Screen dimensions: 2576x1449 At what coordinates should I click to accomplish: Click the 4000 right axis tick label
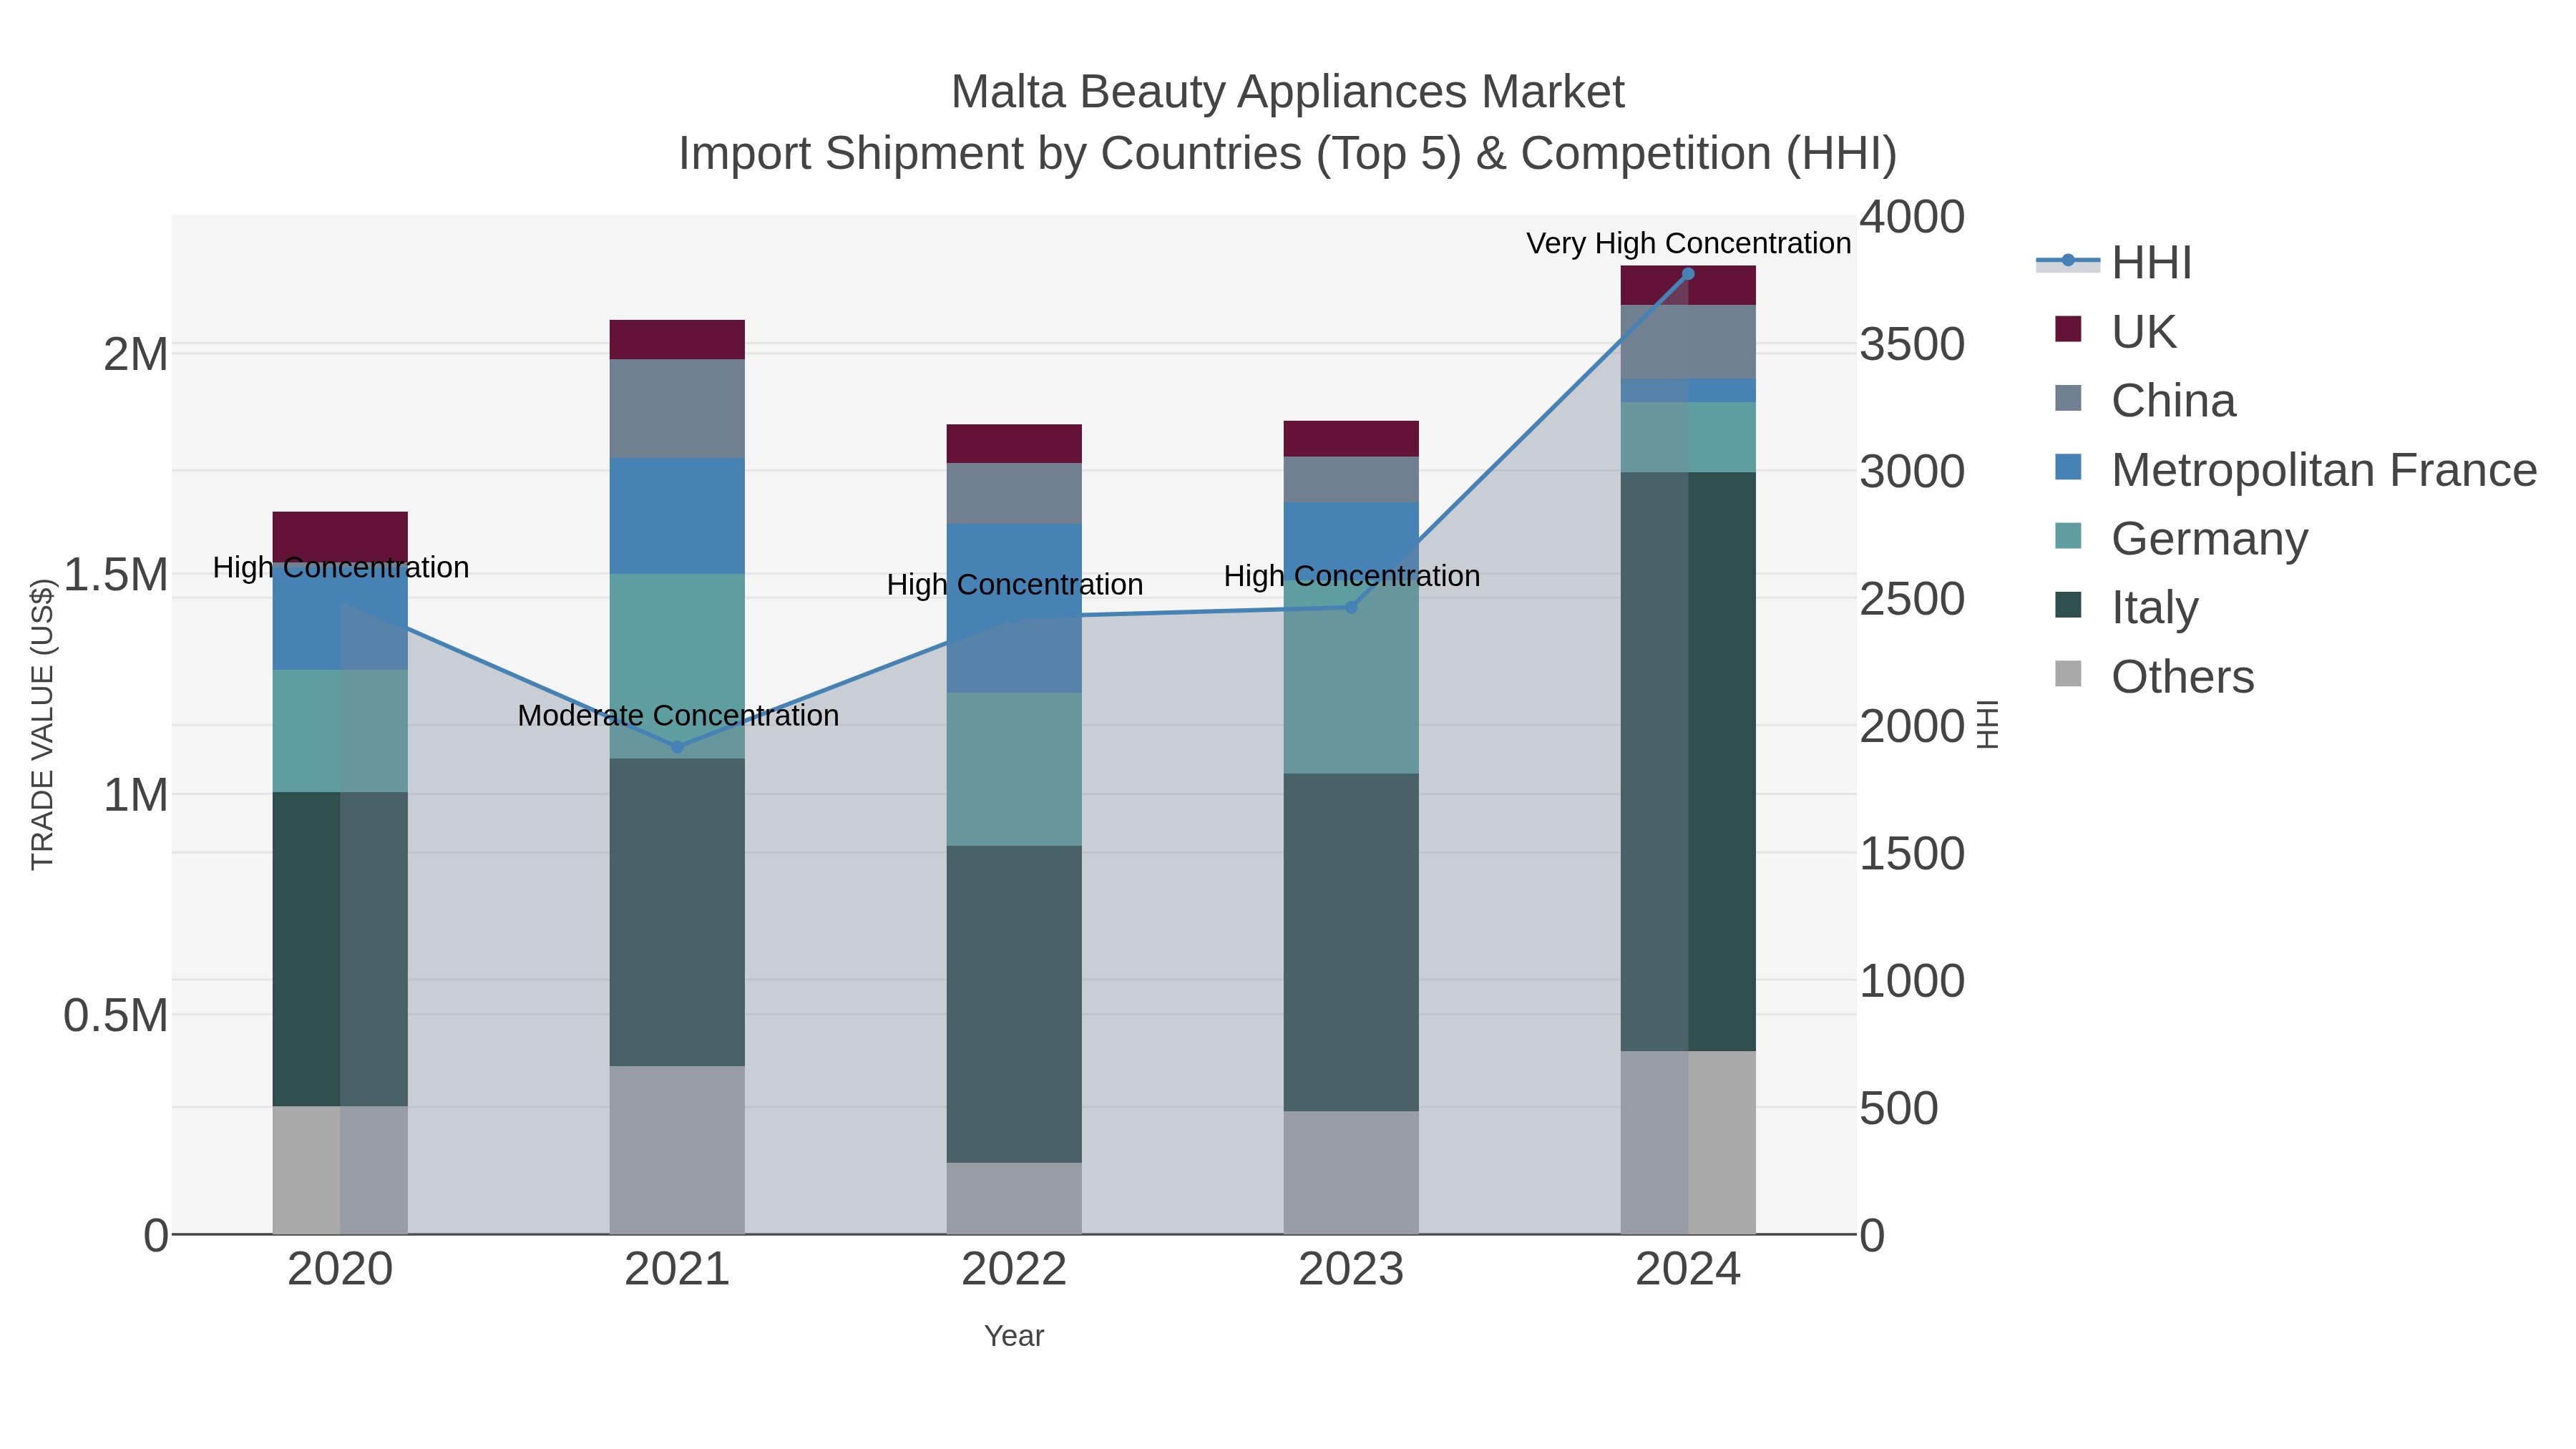tap(1912, 217)
